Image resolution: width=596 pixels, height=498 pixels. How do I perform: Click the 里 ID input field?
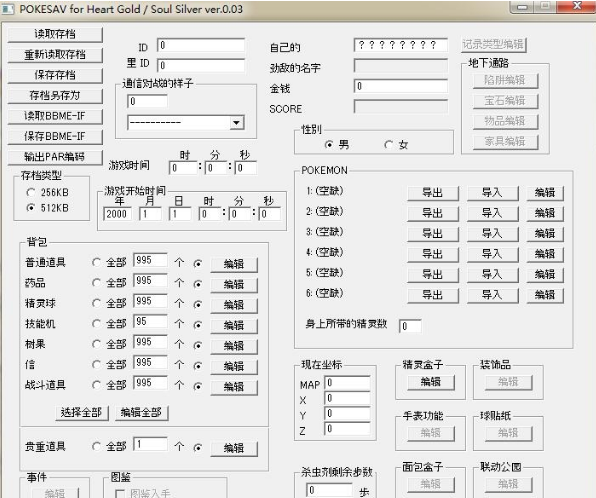click(201, 65)
